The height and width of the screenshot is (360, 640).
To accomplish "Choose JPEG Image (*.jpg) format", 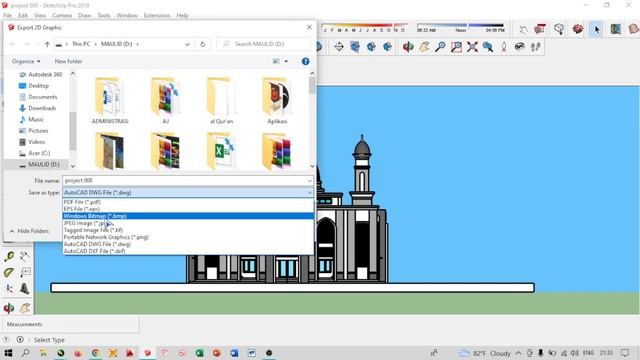I will point(188,223).
